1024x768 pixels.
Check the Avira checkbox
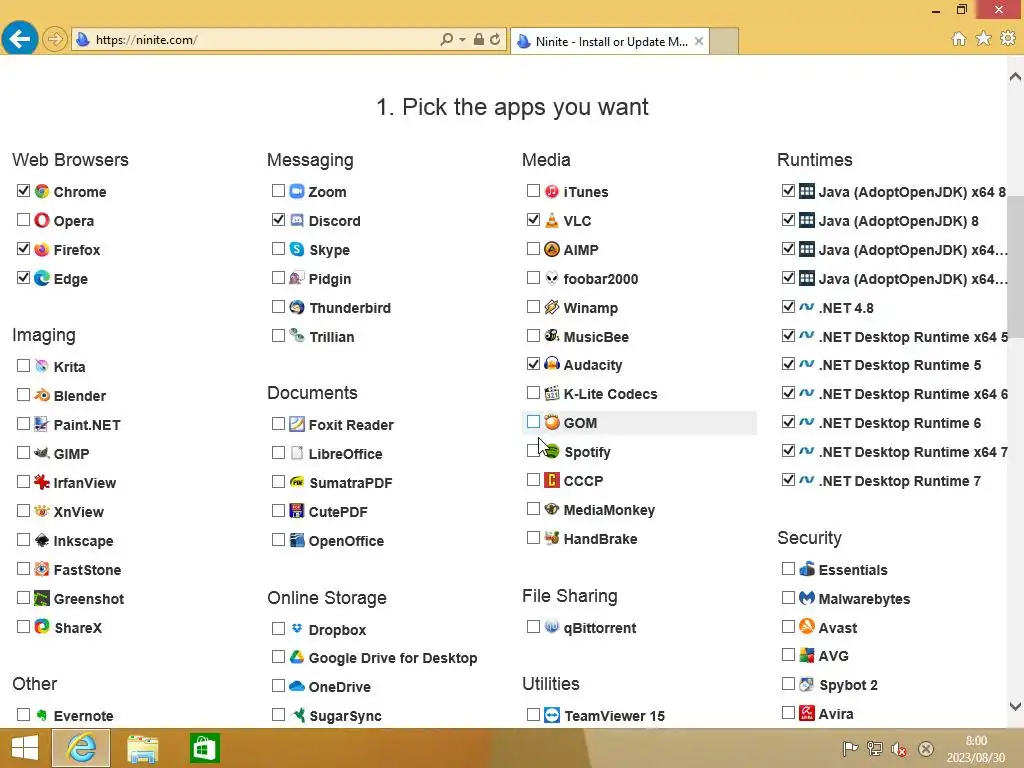(788, 712)
